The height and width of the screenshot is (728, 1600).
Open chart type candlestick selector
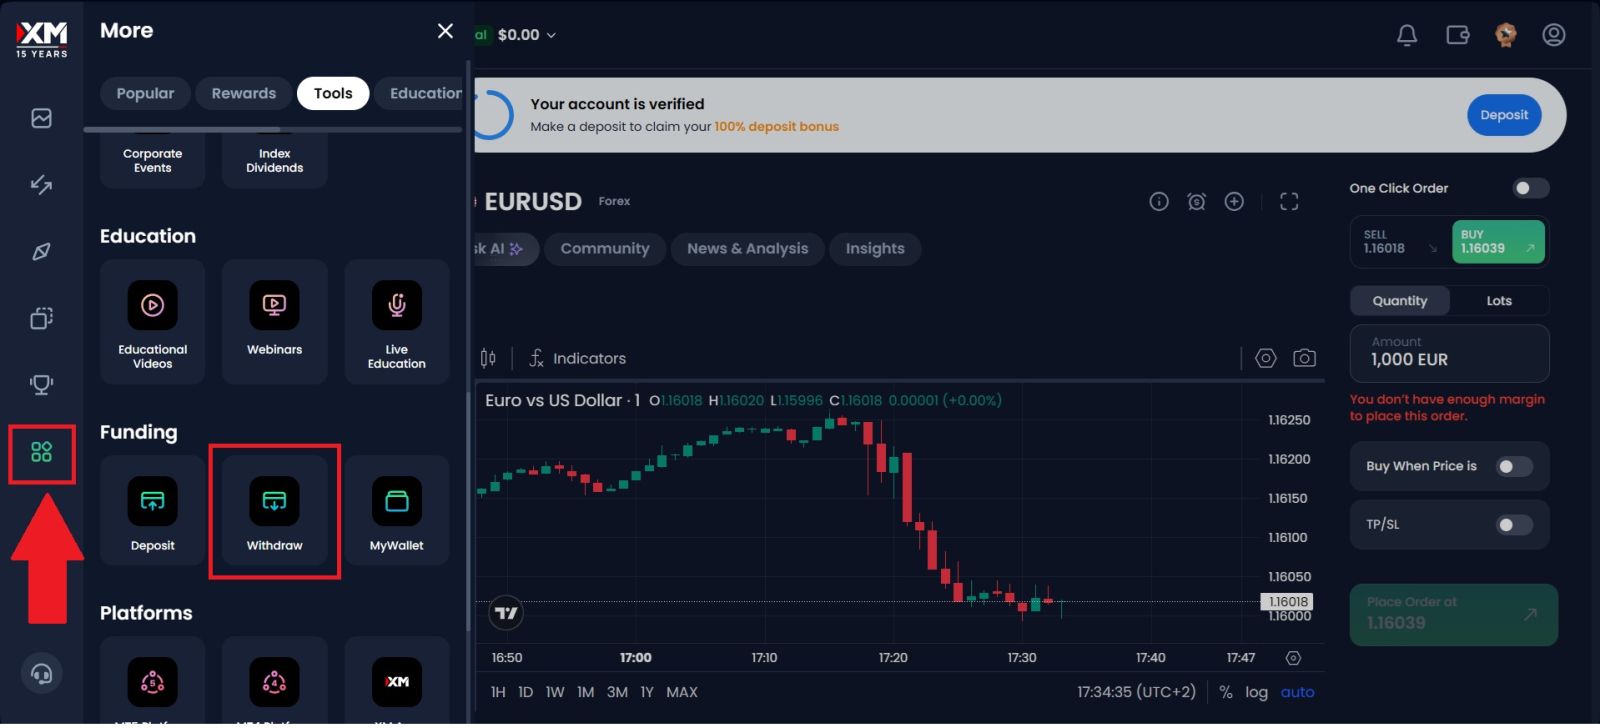point(488,358)
